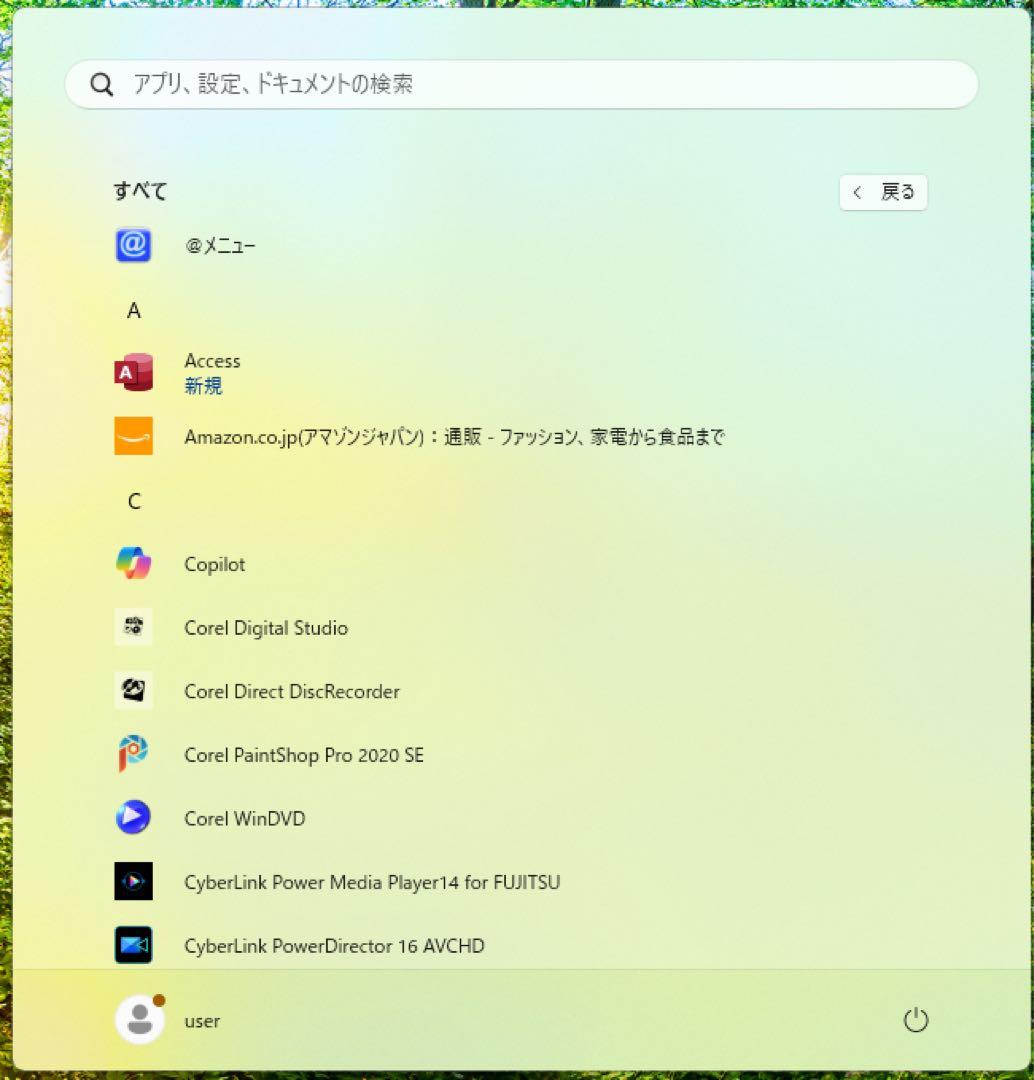
Task: Click the 戻る back button
Action: pos(883,192)
